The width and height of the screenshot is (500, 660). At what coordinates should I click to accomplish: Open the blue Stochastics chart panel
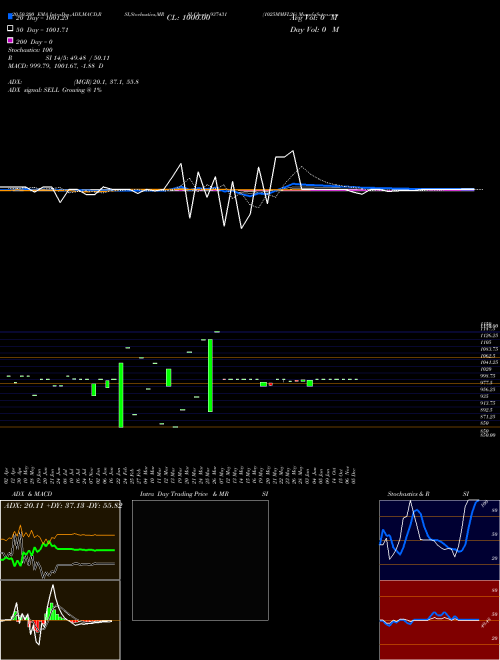pos(439,540)
